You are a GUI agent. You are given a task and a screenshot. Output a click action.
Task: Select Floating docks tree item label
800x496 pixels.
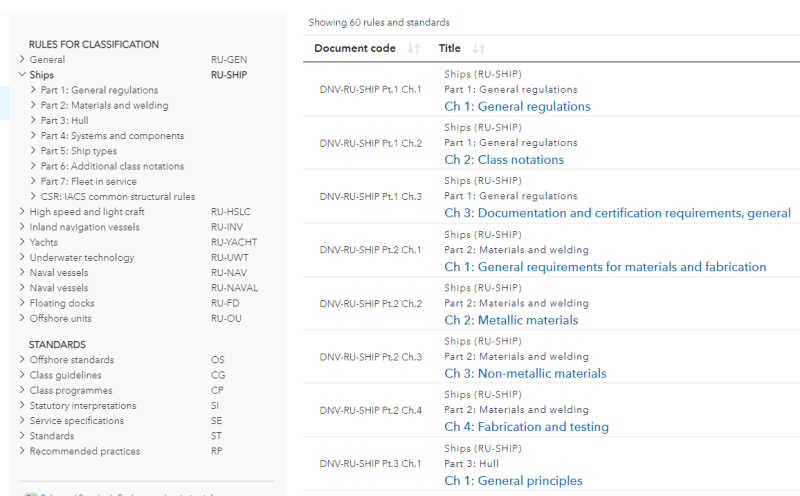pyautogui.click(x=62, y=303)
